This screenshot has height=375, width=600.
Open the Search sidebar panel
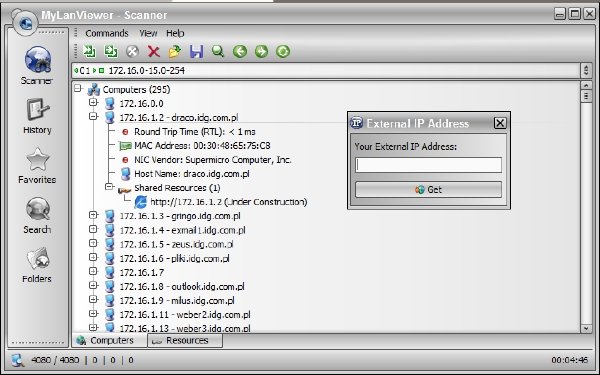coord(37,215)
